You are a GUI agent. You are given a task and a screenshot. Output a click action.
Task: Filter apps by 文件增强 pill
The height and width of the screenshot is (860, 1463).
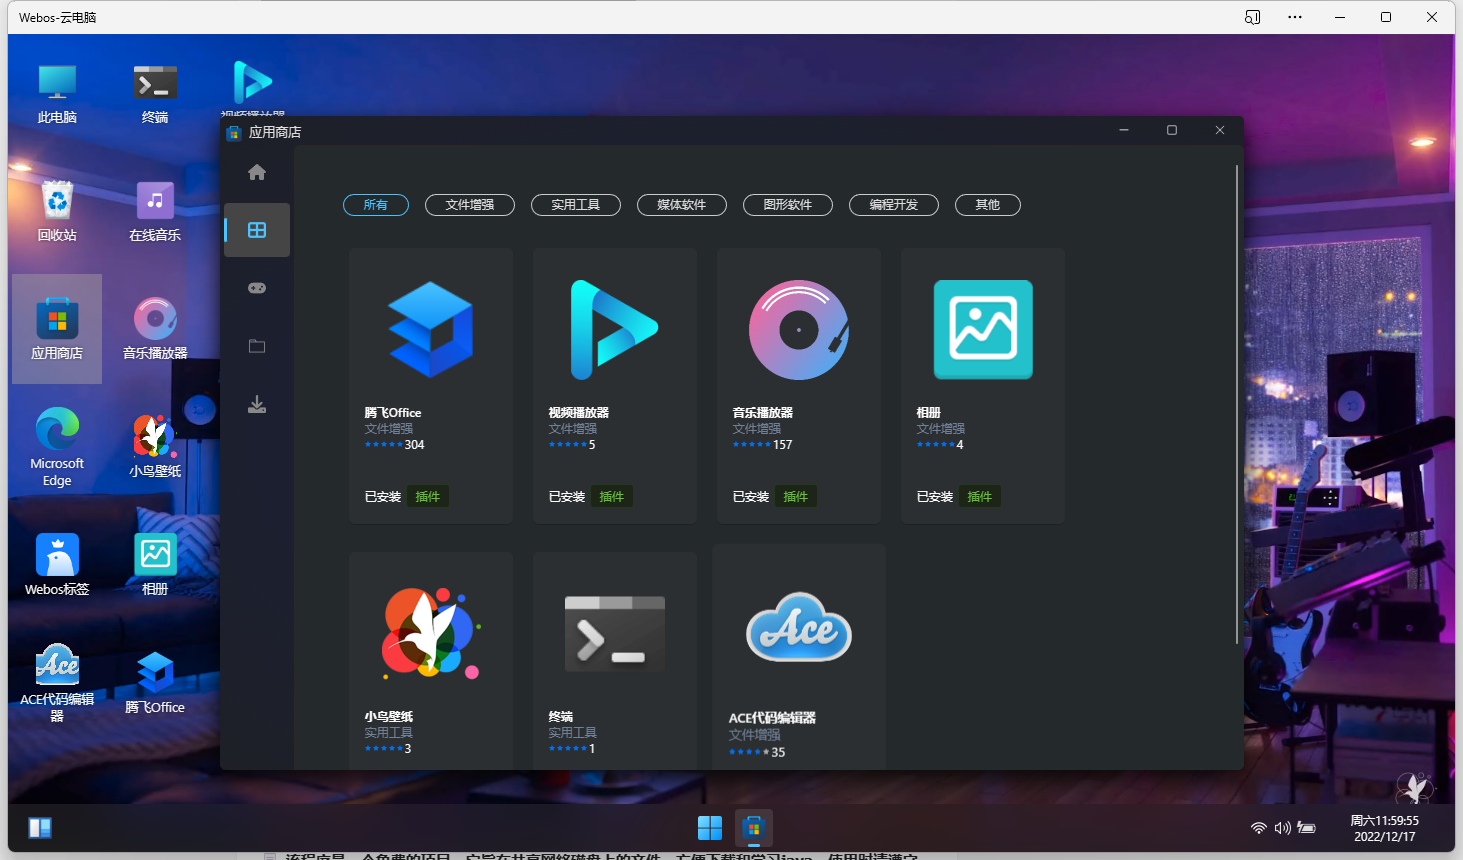(x=470, y=205)
